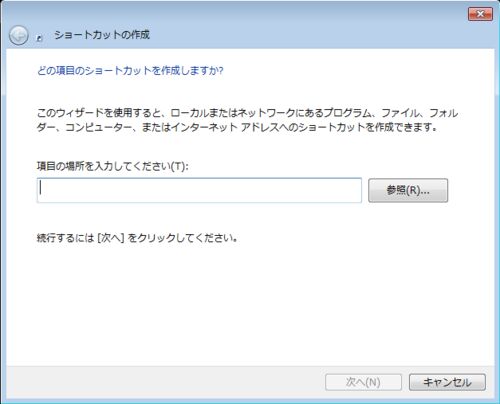
Task: Focus the item location text field
Action: [199, 190]
